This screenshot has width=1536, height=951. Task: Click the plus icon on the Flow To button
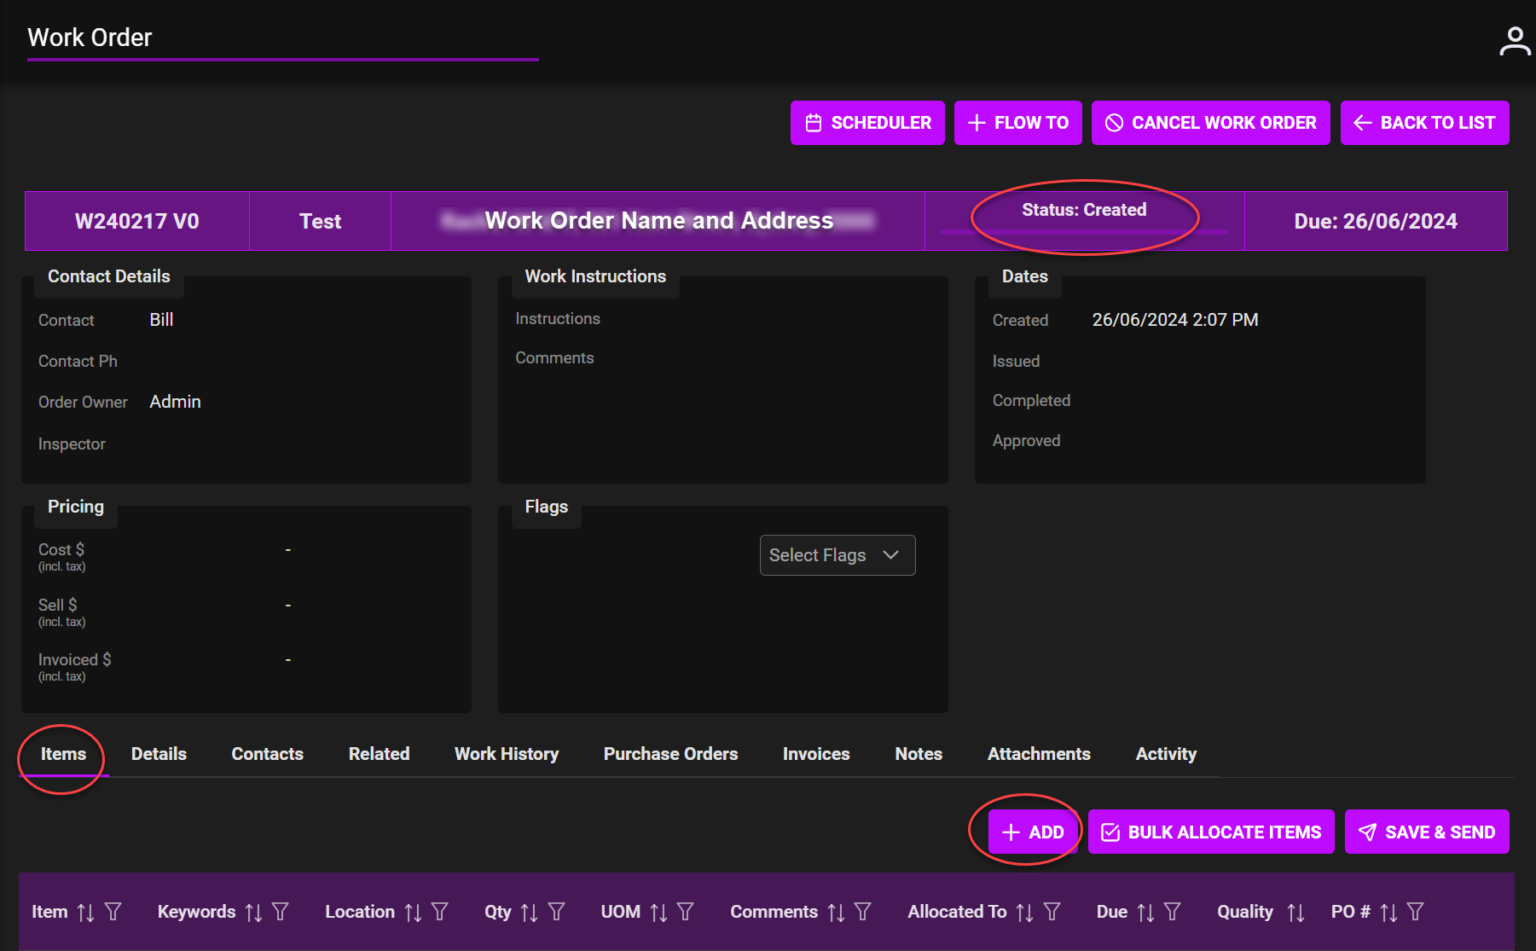(x=976, y=122)
